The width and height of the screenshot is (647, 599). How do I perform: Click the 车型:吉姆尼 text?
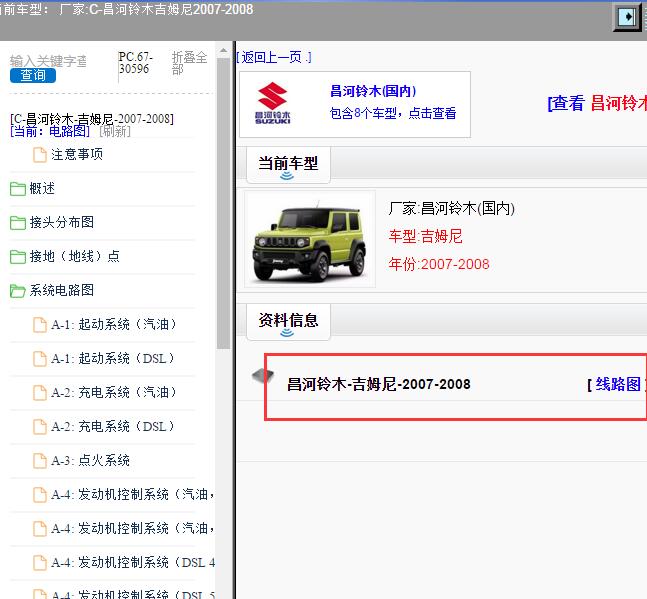pyautogui.click(x=425, y=236)
